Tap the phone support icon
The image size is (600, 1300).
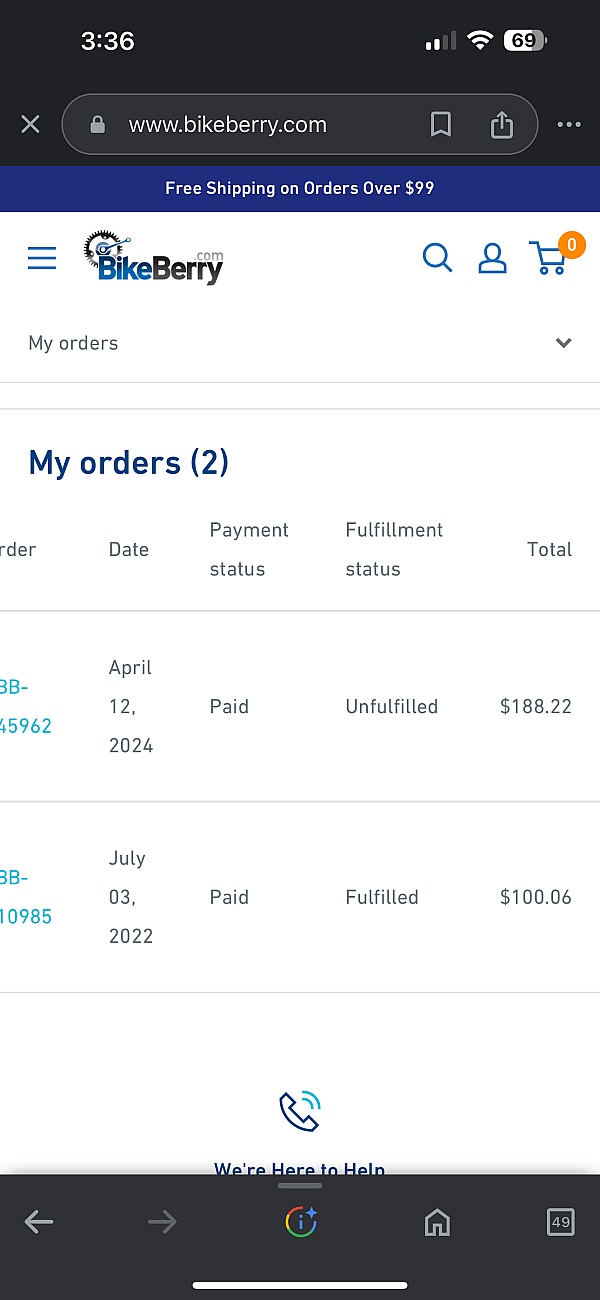[x=299, y=1111]
